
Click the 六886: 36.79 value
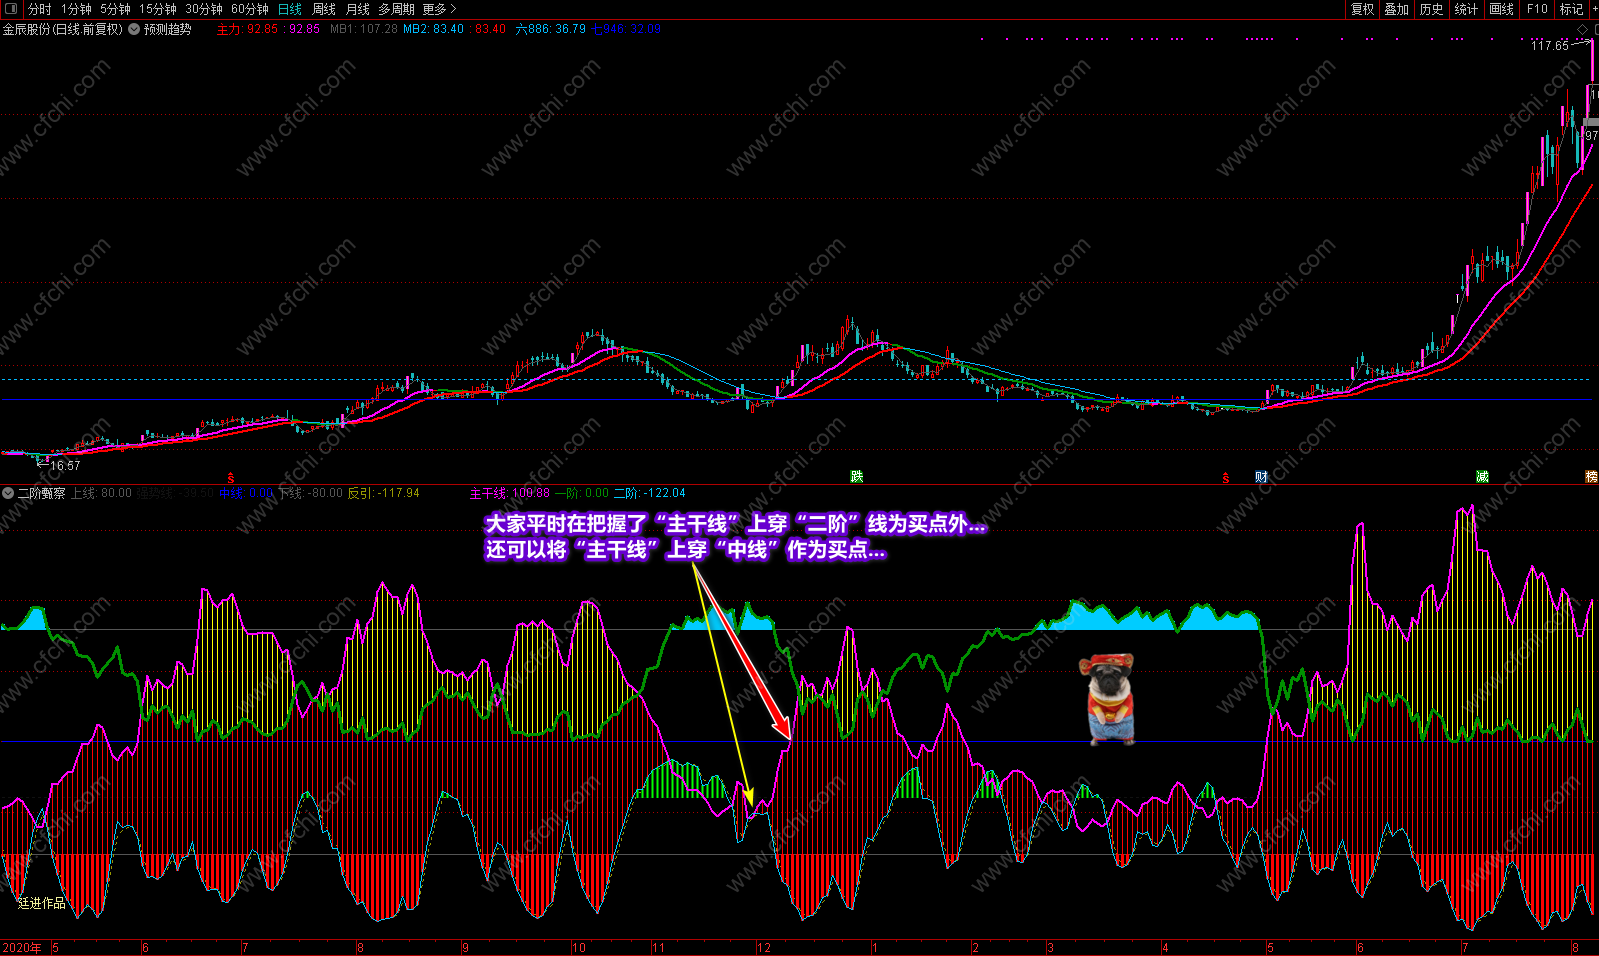tap(550, 29)
